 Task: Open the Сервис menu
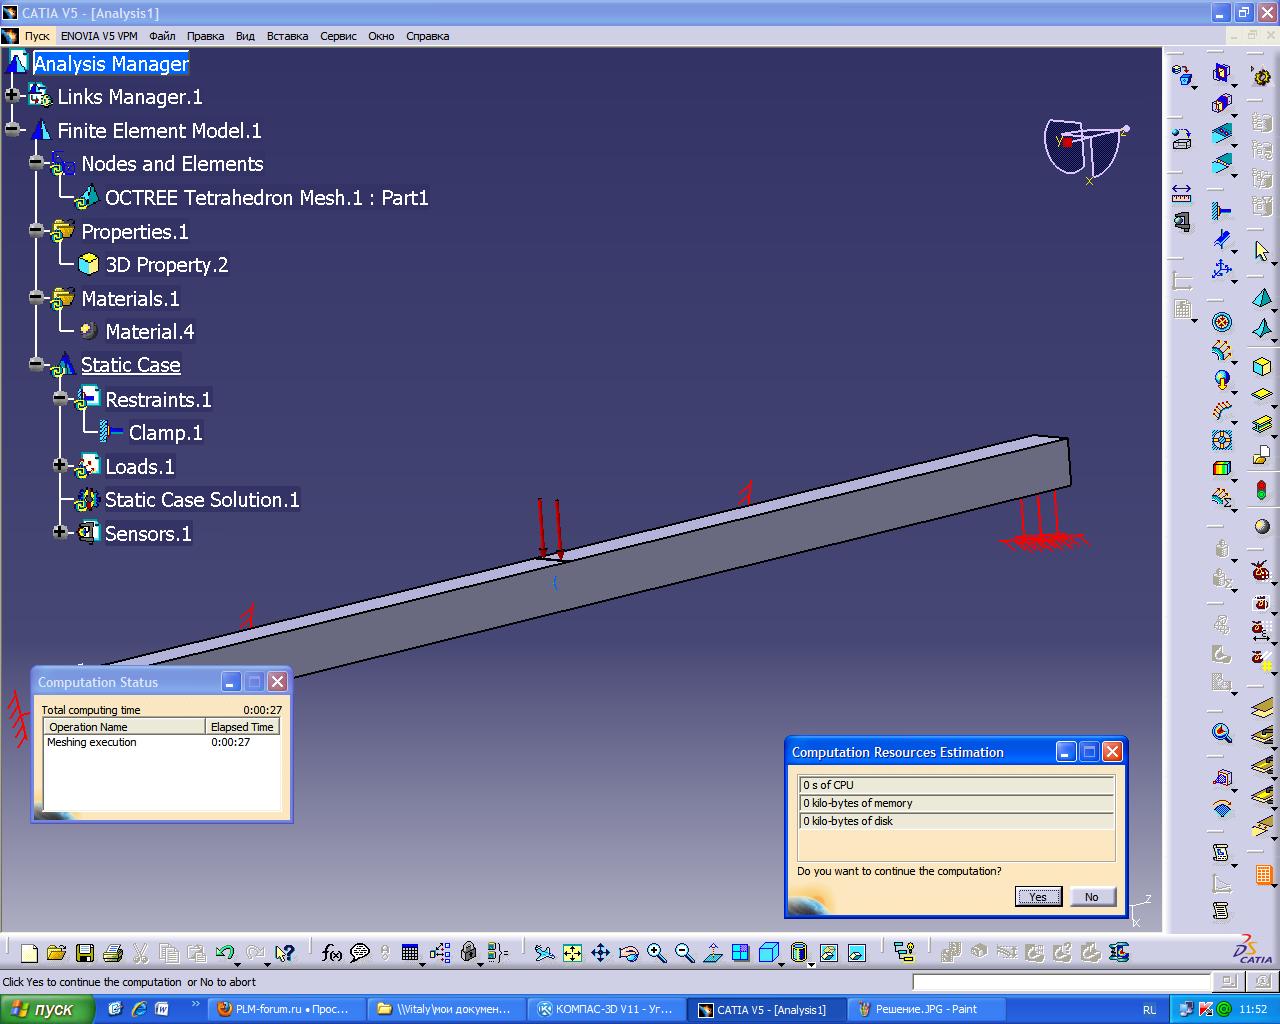tap(338, 36)
